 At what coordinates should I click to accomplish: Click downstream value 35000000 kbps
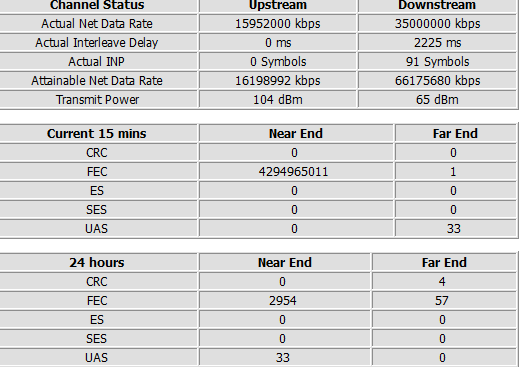(437, 24)
